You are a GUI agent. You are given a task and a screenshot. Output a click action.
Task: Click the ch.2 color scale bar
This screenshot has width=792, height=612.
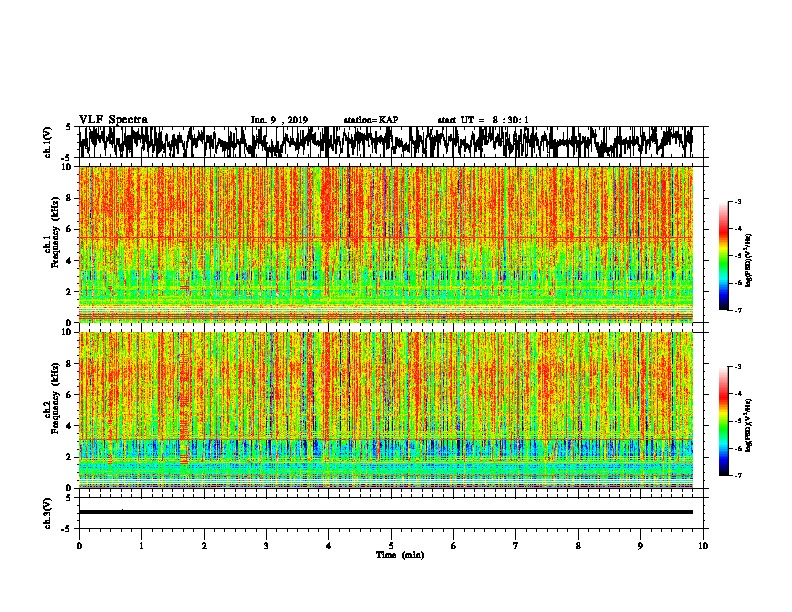click(723, 421)
